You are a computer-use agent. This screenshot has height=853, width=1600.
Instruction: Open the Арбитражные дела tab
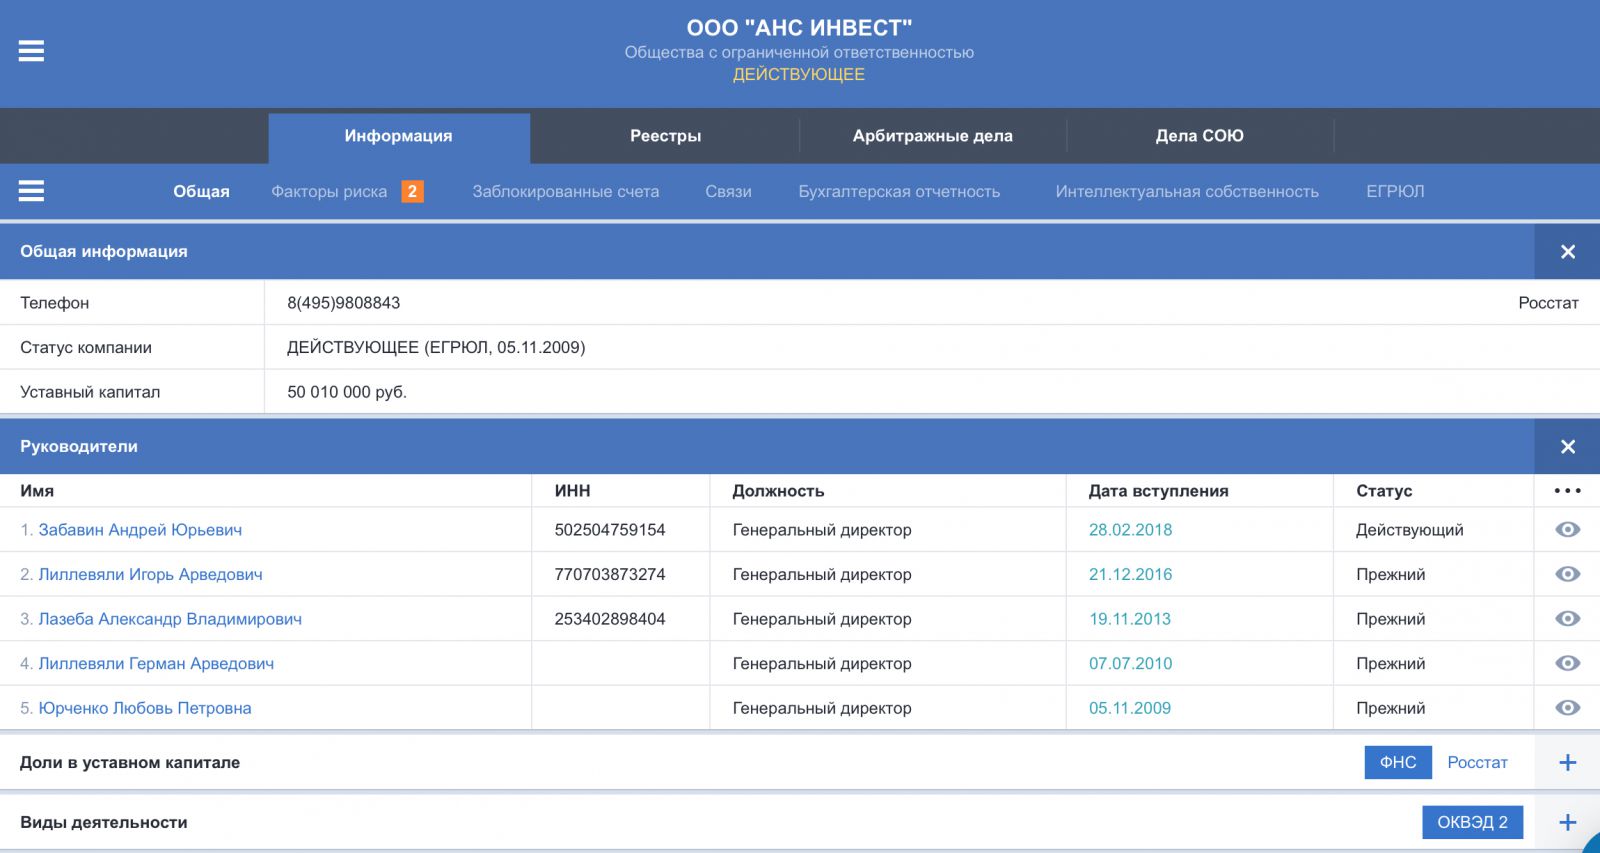933,136
